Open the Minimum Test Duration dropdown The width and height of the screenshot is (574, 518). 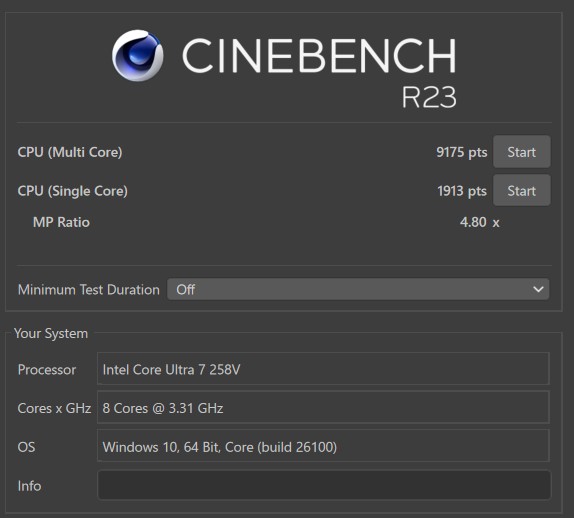tap(358, 290)
